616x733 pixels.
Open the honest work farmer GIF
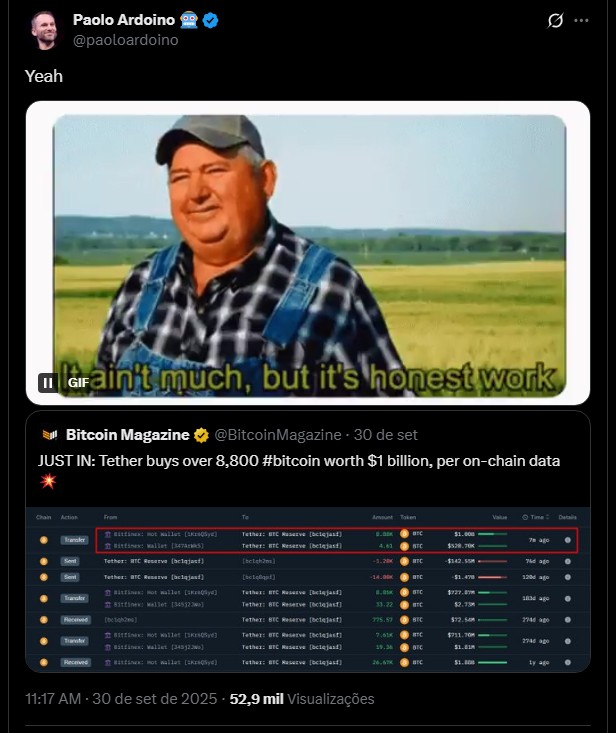pos(308,253)
